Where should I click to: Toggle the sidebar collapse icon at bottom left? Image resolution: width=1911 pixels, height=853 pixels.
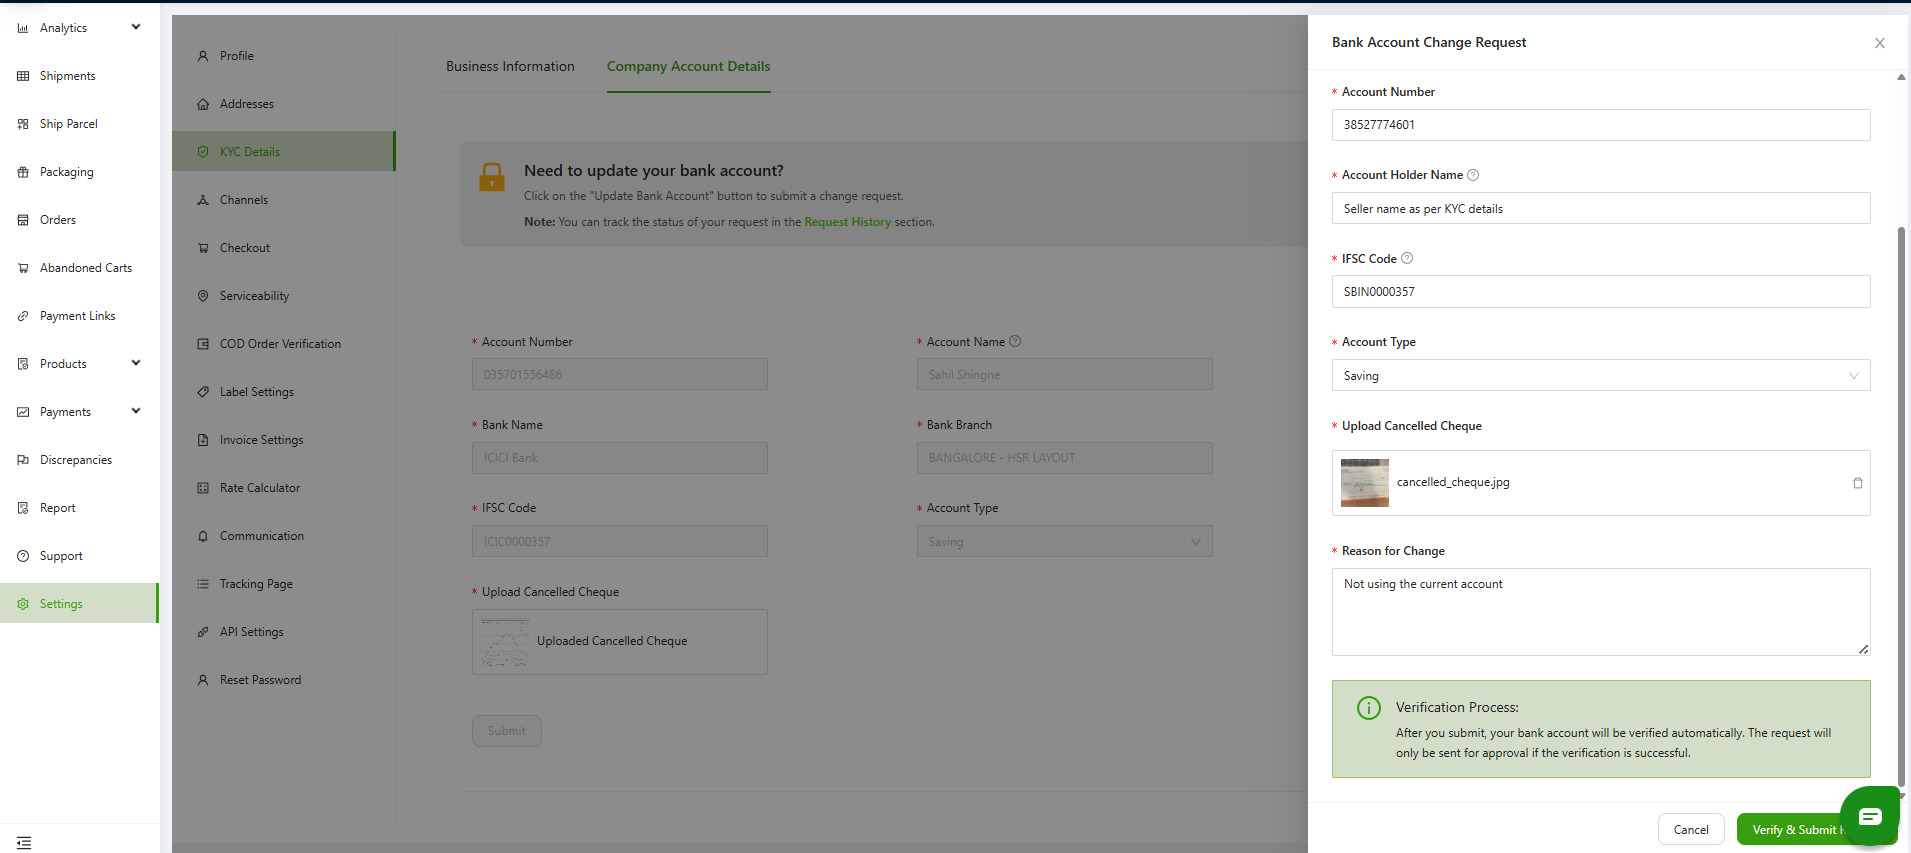pos(24,842)
